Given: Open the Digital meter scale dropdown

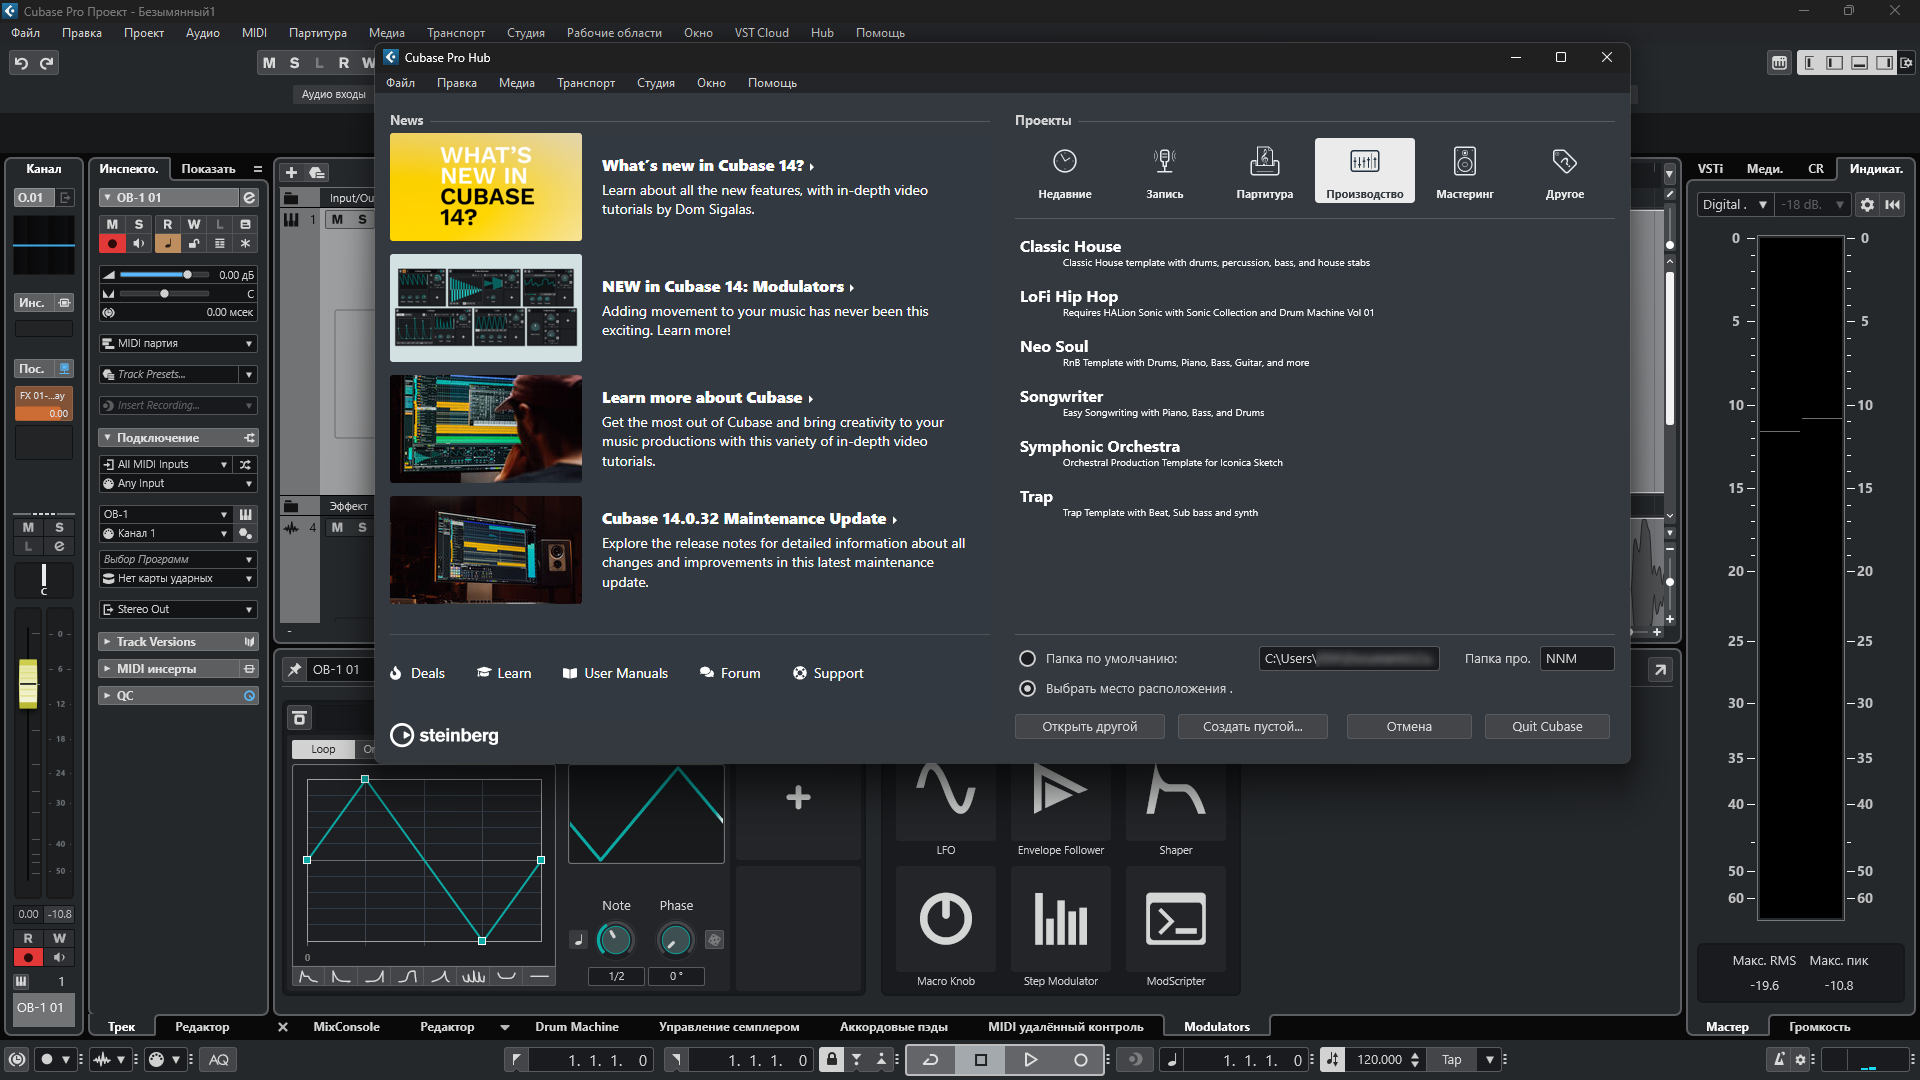Looking at the screenshot, I should 1734,204.
